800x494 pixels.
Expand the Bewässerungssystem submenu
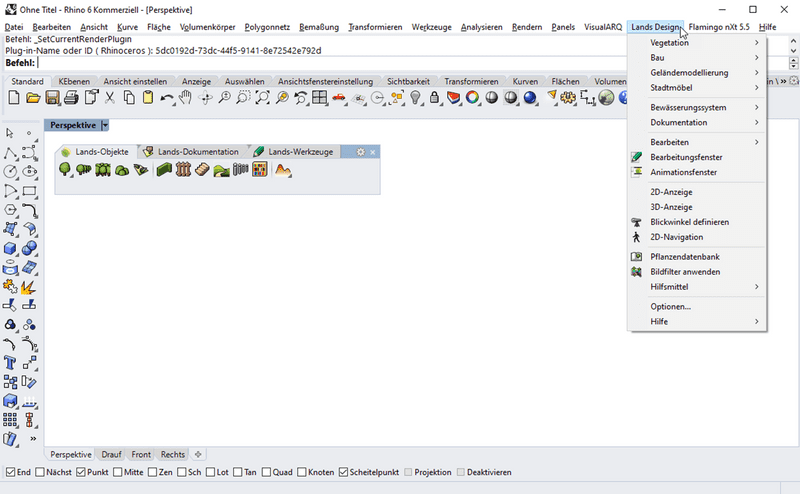point(697,107)
